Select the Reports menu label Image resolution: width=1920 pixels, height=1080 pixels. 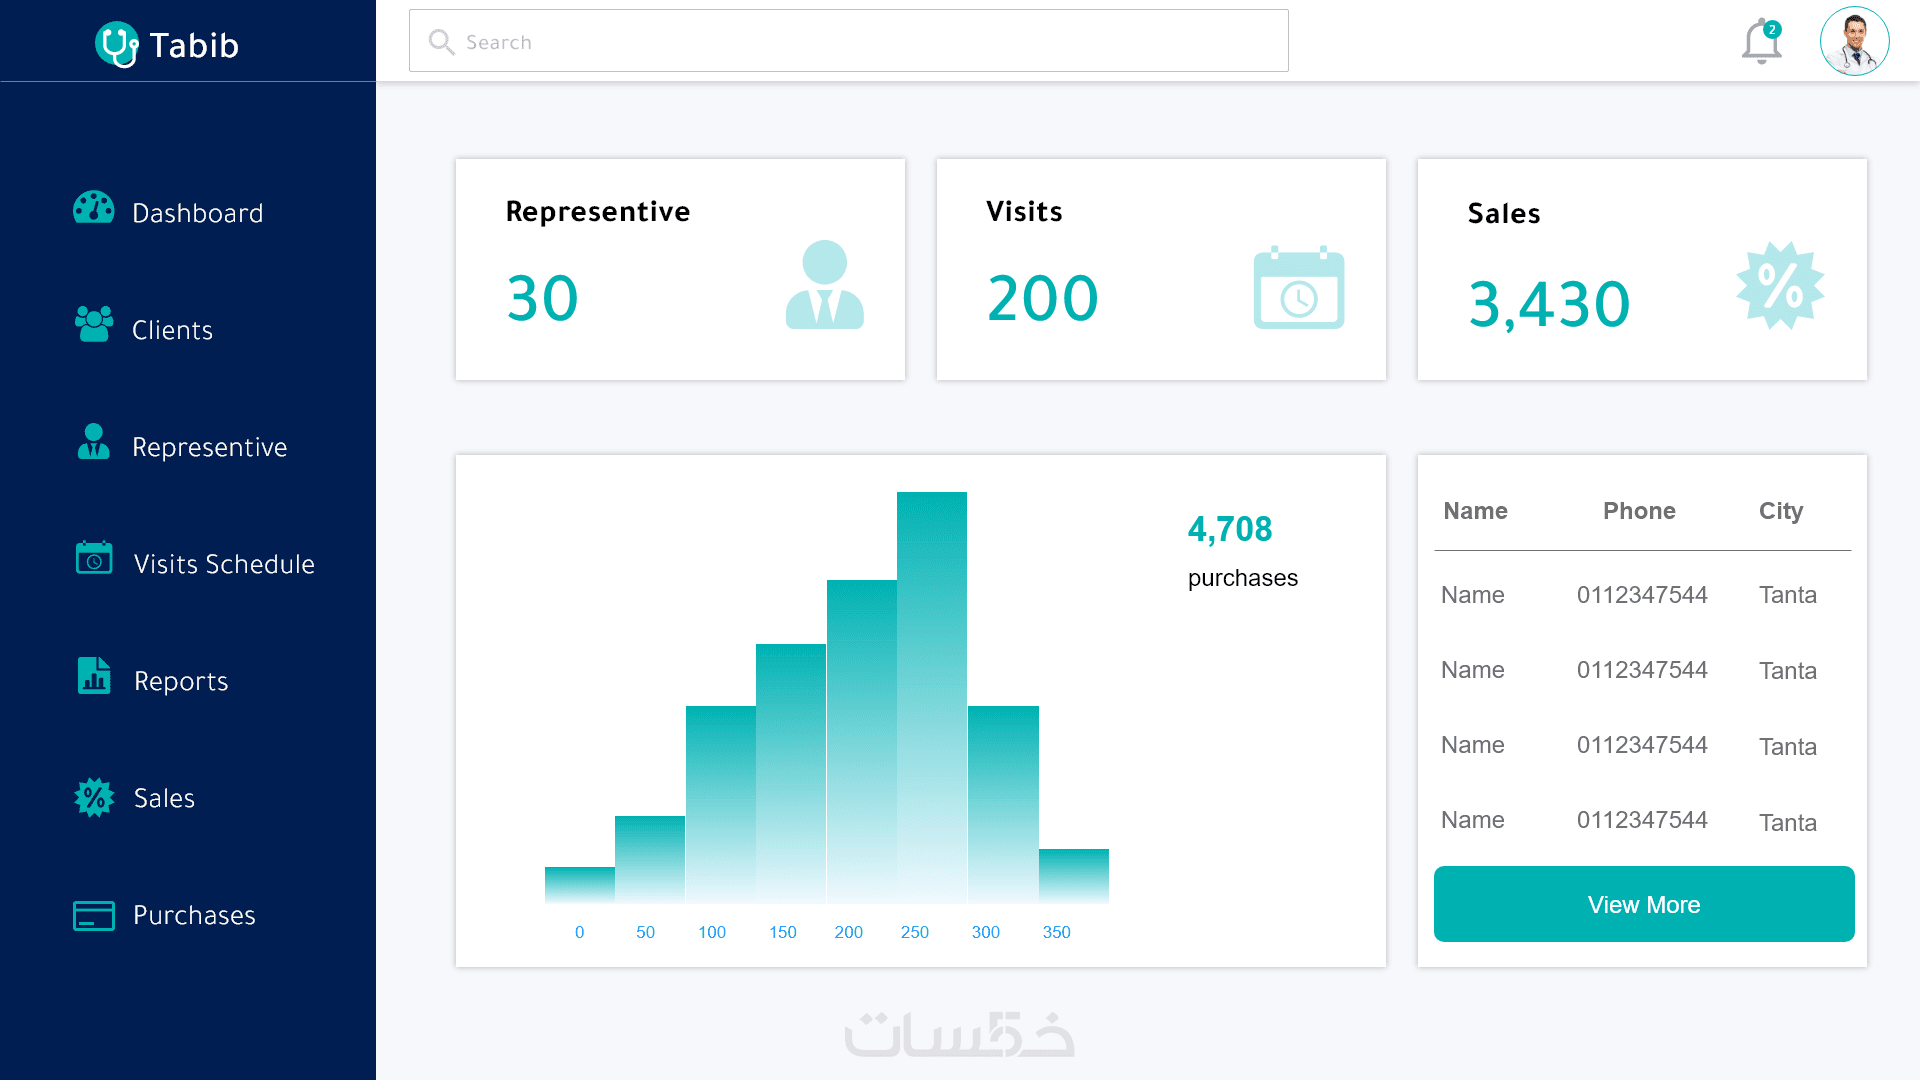[x=181, y=681]
